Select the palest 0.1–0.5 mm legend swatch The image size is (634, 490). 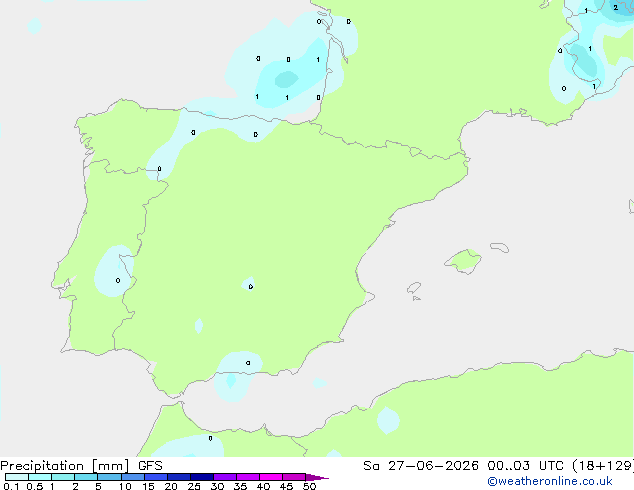tap(17, 477)
